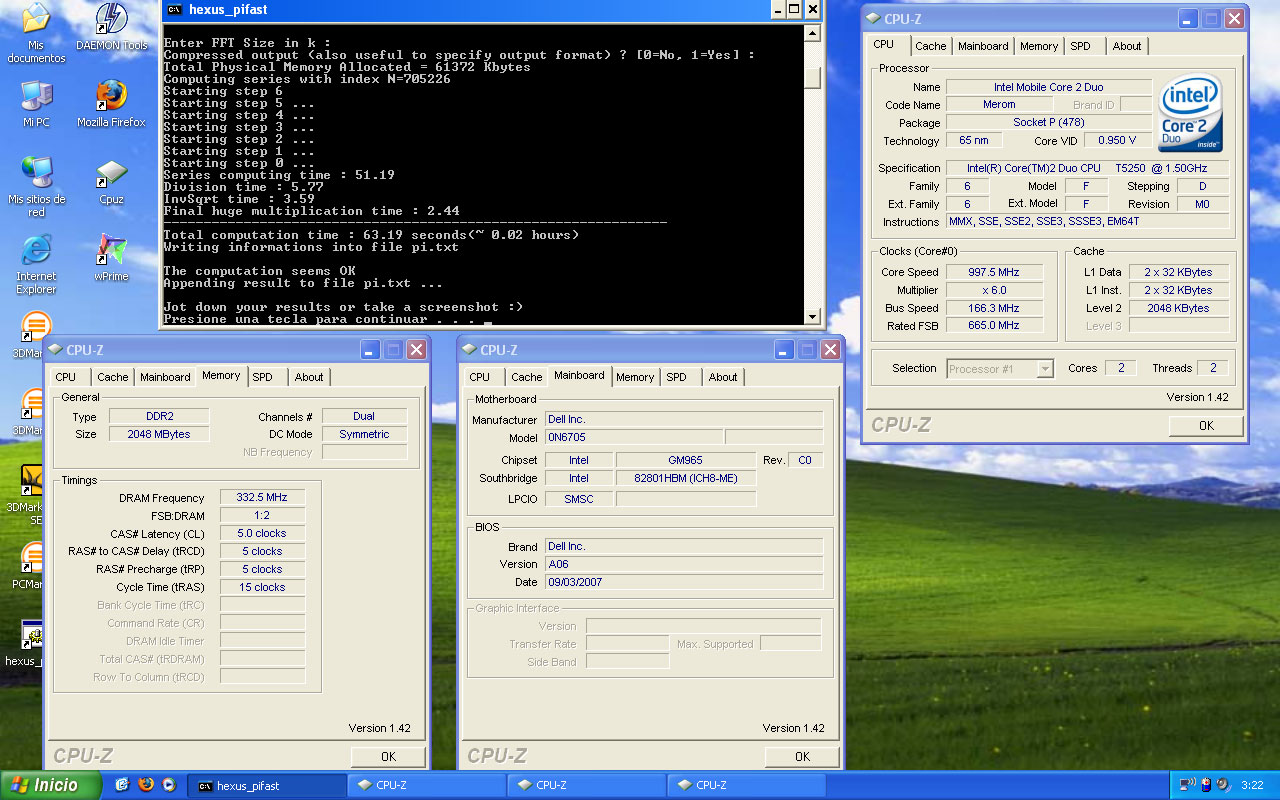Click media player quick launch icon
The height and width of the screenshot is (800, 1280).
[x=168, y=785]
